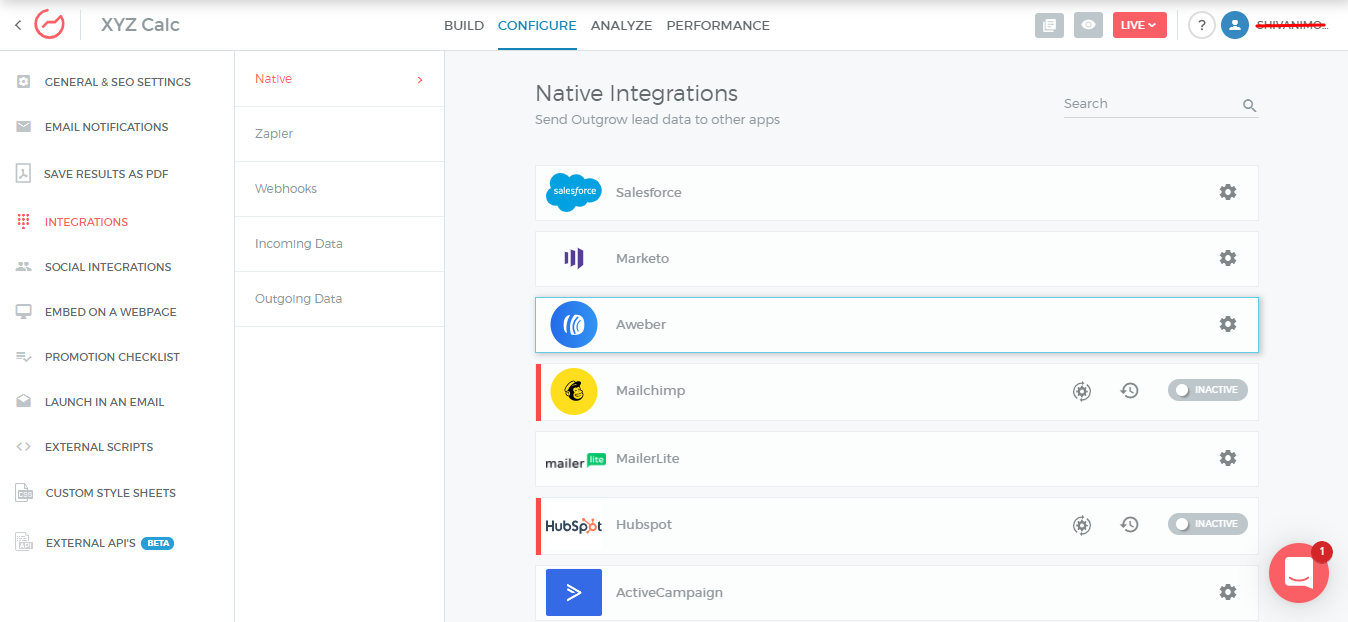Open Salesforce settings gear
The image size is (1348, 622).
[x=1228, y=192]
